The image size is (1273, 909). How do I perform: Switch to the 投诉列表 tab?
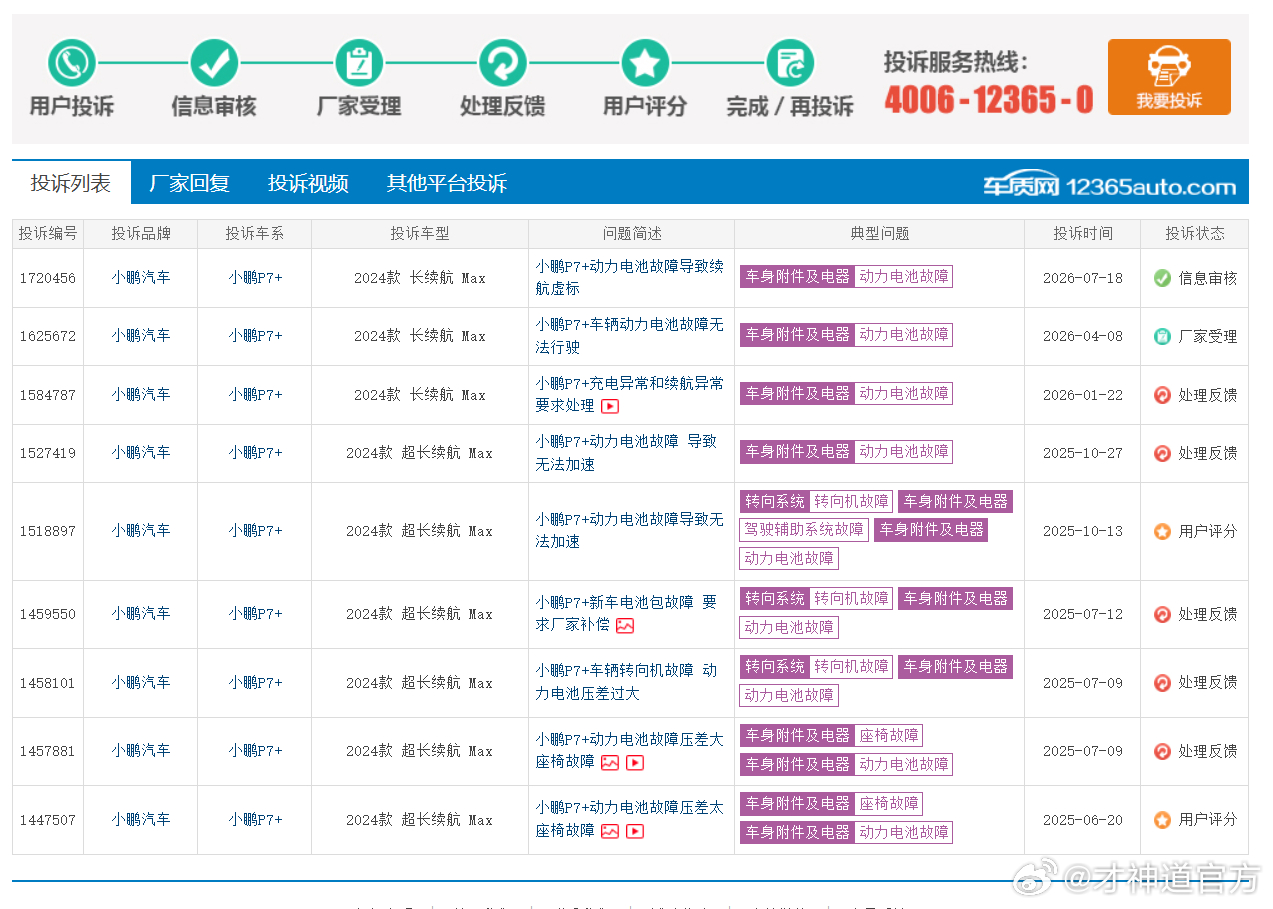tap(71, 183)
